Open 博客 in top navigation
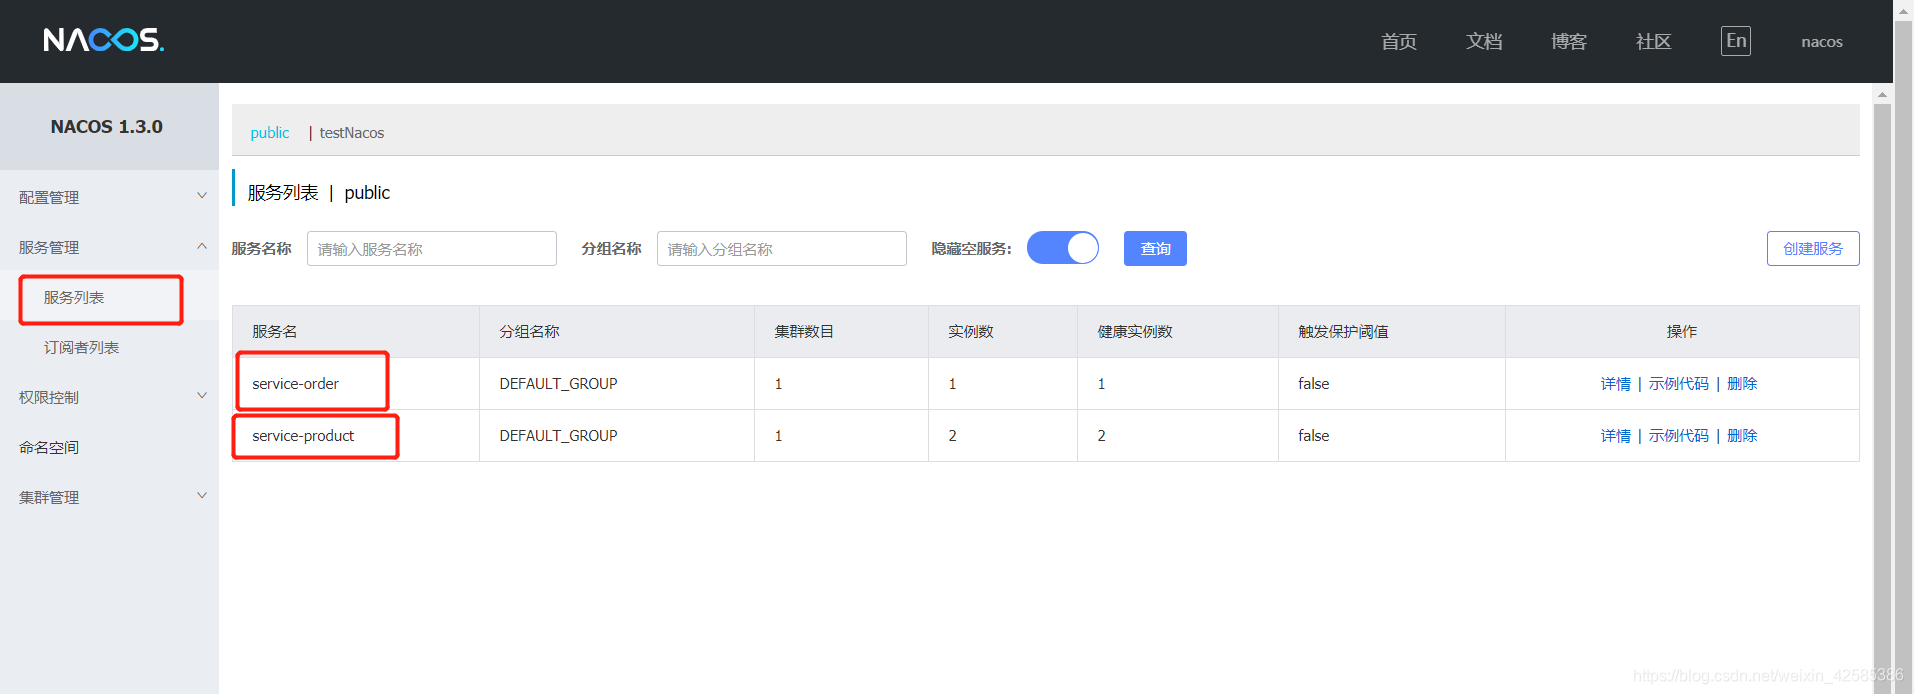 point(1569,41)
